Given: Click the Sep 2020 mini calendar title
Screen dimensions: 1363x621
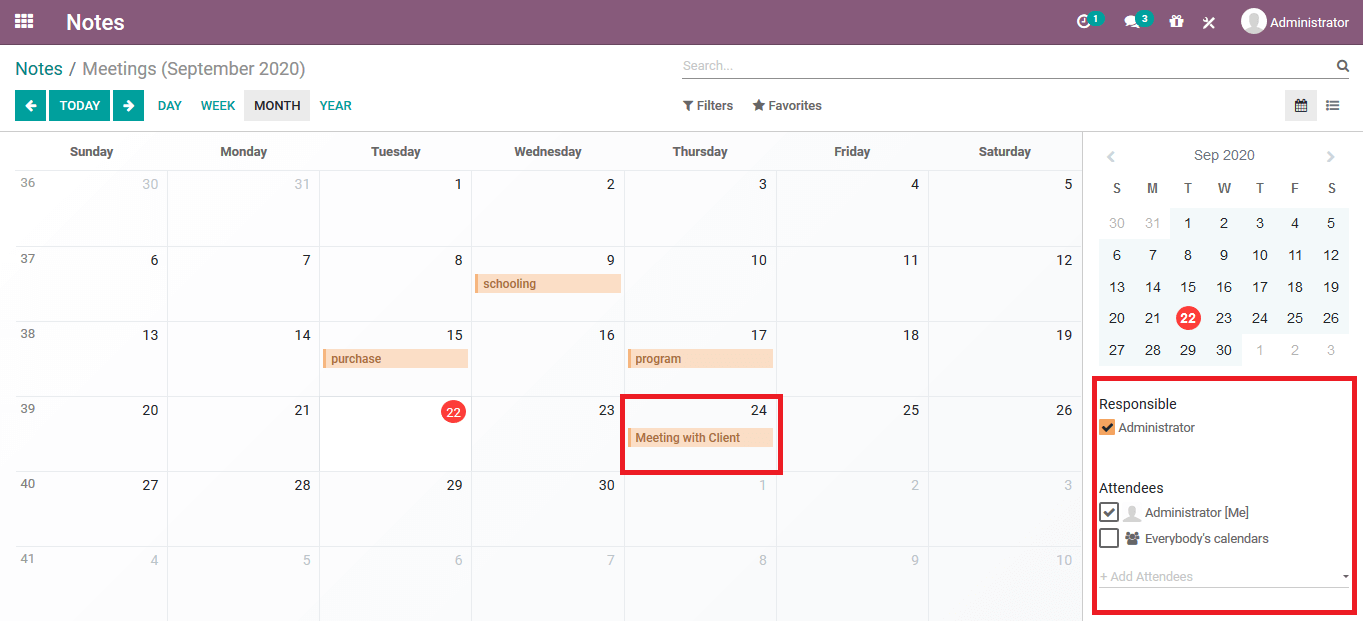Looking at the screenshot, I should tap(1224, 156).
